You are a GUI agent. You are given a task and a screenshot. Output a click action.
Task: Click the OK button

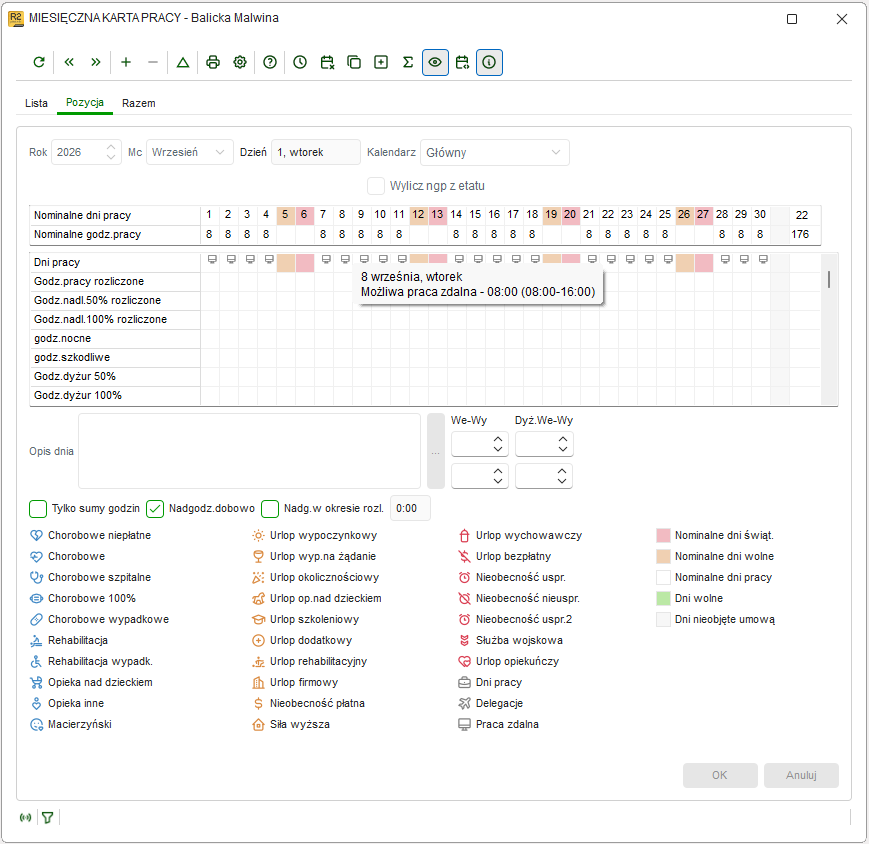[720, 775]
